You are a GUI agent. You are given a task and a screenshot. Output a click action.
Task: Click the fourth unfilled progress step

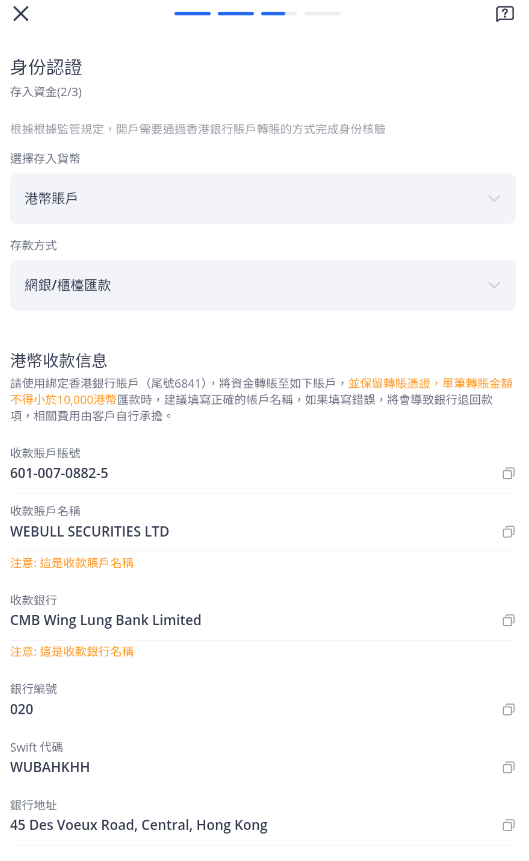(x=322, y=13)
